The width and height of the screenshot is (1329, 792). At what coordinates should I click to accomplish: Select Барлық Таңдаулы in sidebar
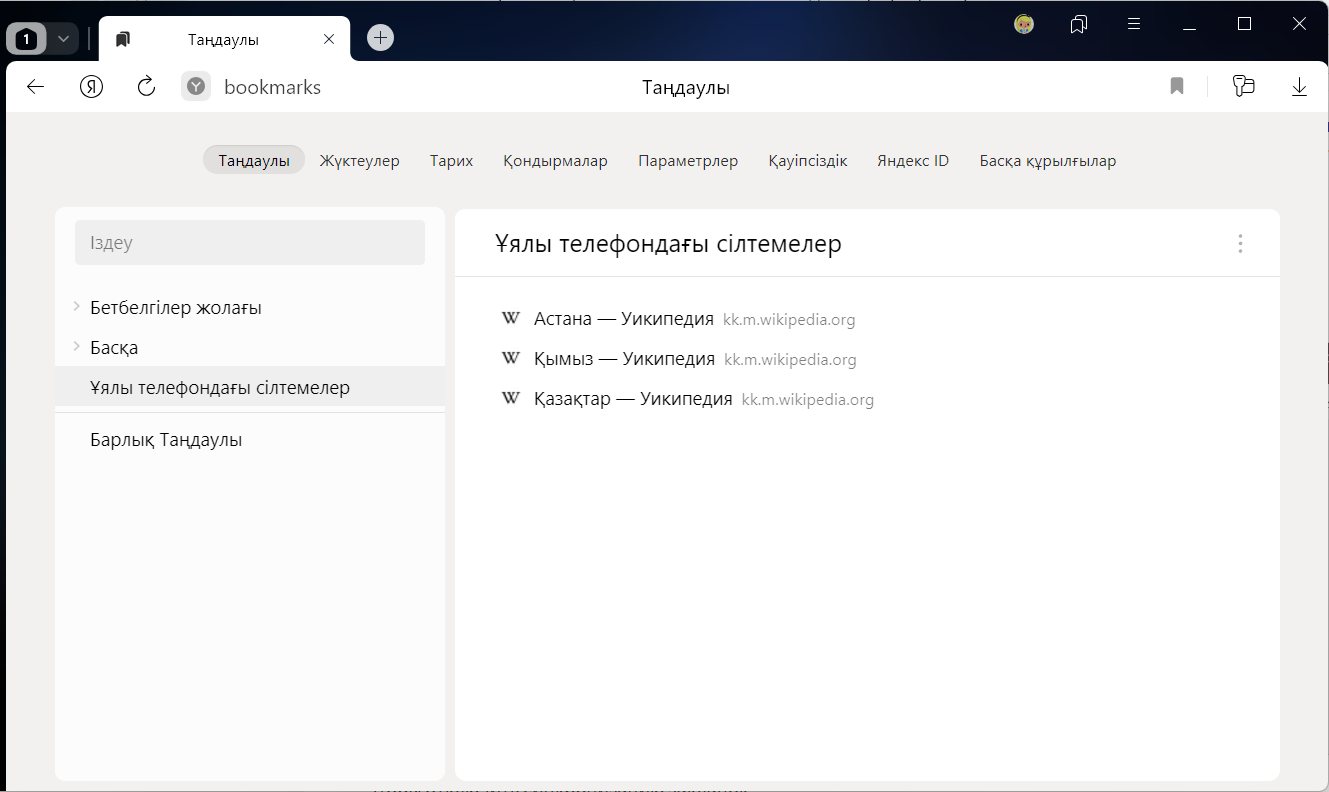(166, 440)
